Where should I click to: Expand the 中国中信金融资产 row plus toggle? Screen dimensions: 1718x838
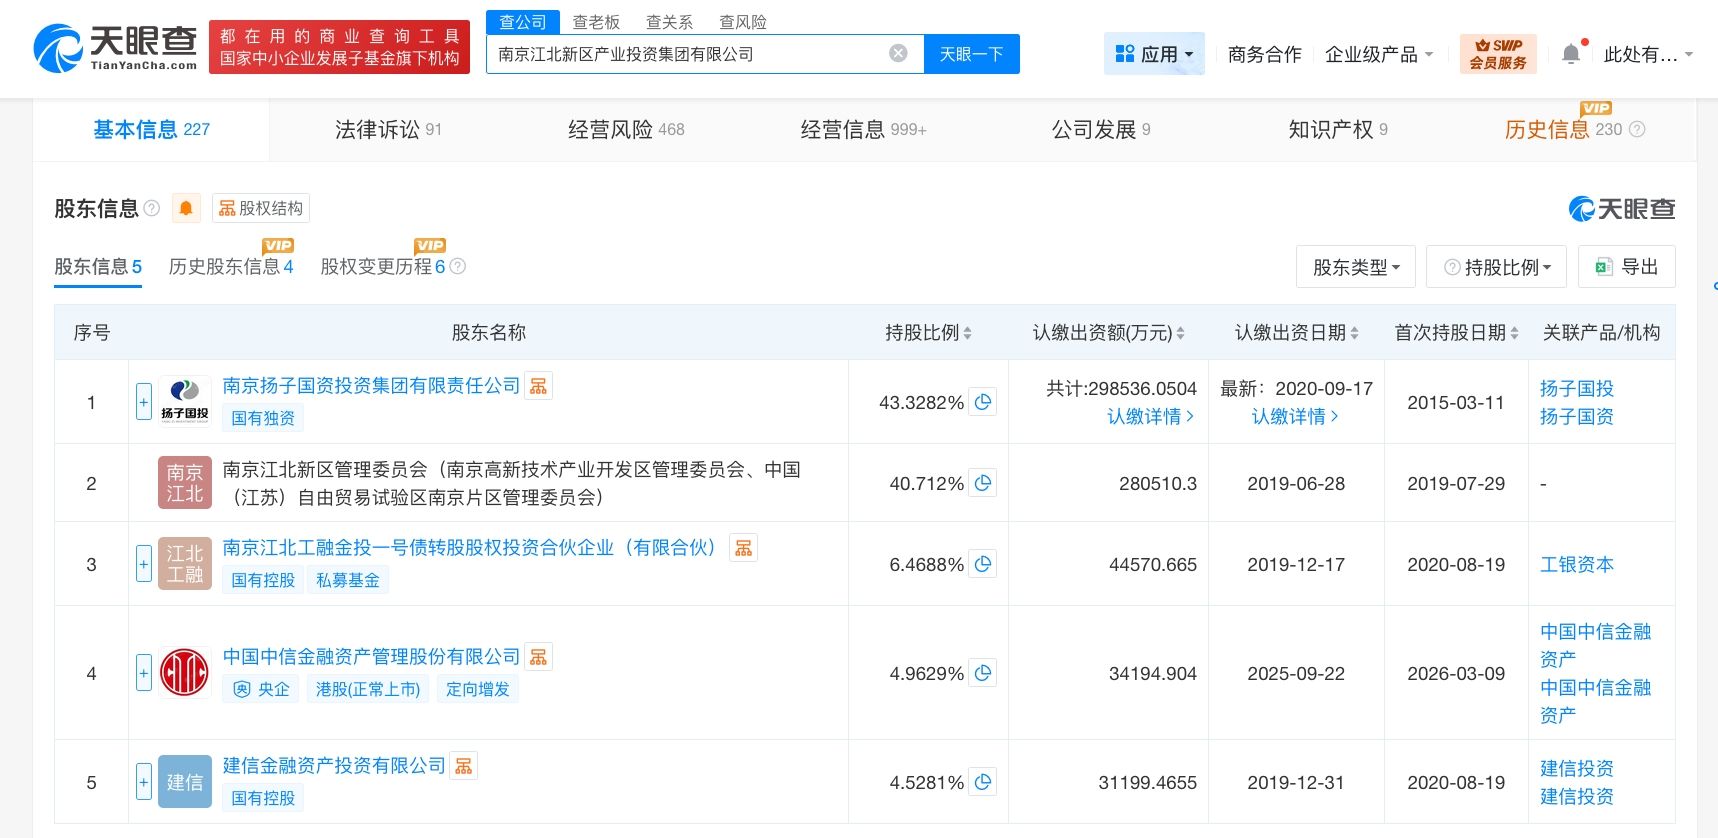144,673
